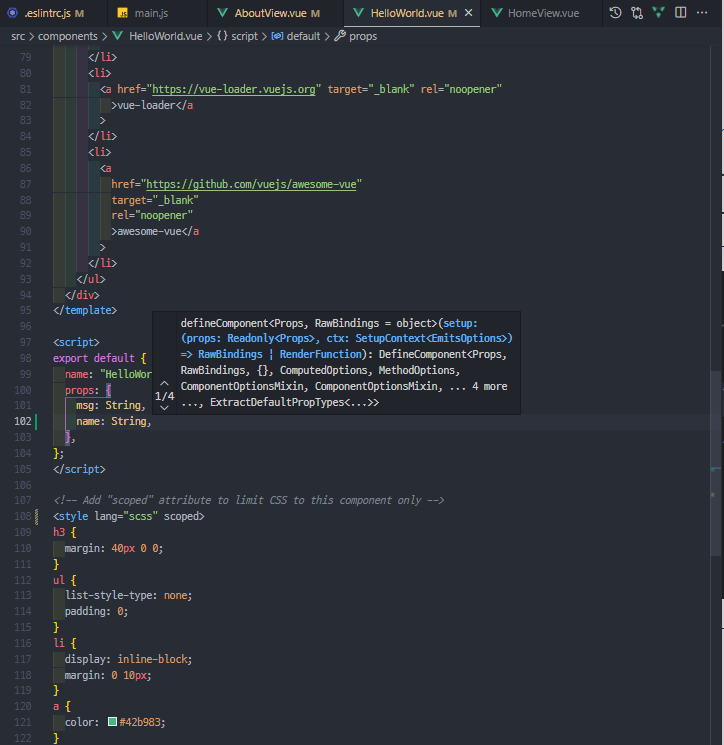This screenshot has height=745, width=724.
Task: Click line number 97 in gutter
Action: pyautogui.click(x=25, y=342)
